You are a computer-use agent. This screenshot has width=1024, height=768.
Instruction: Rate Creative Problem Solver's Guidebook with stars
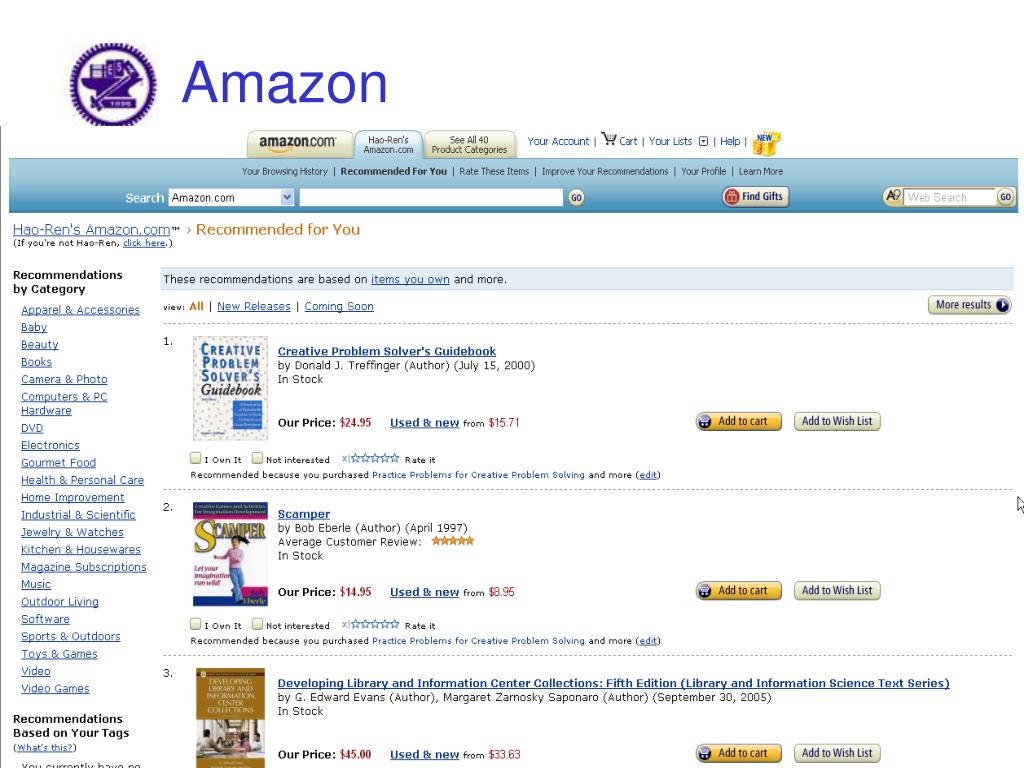pyautogui.click(x=375, y=458)
